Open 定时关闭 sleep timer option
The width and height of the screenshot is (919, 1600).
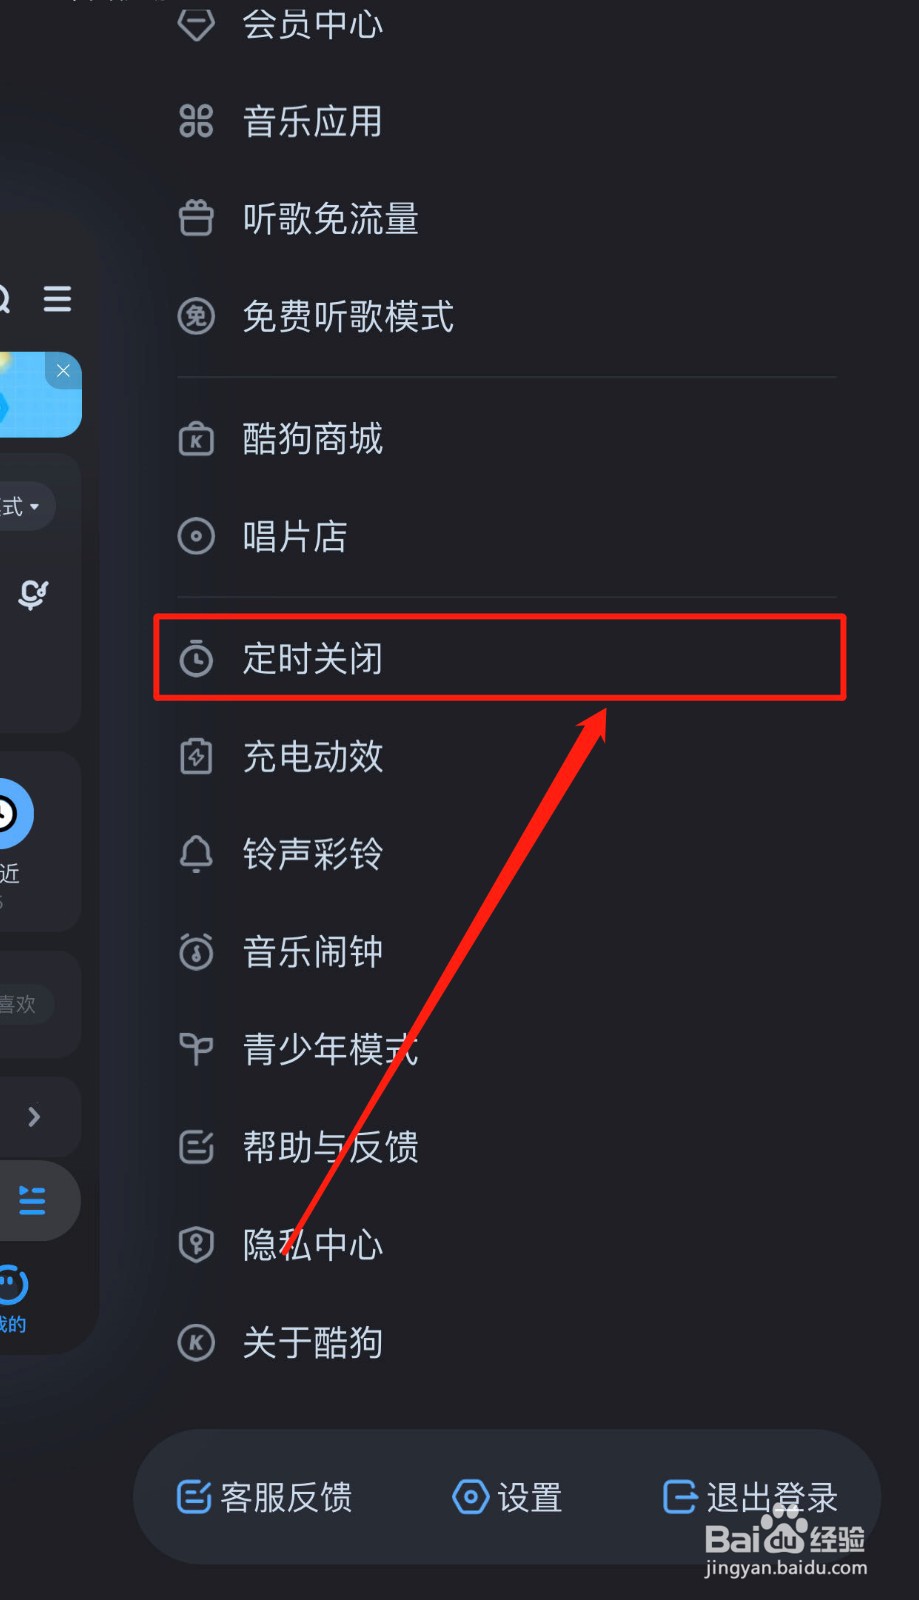[x=499, y=658]
